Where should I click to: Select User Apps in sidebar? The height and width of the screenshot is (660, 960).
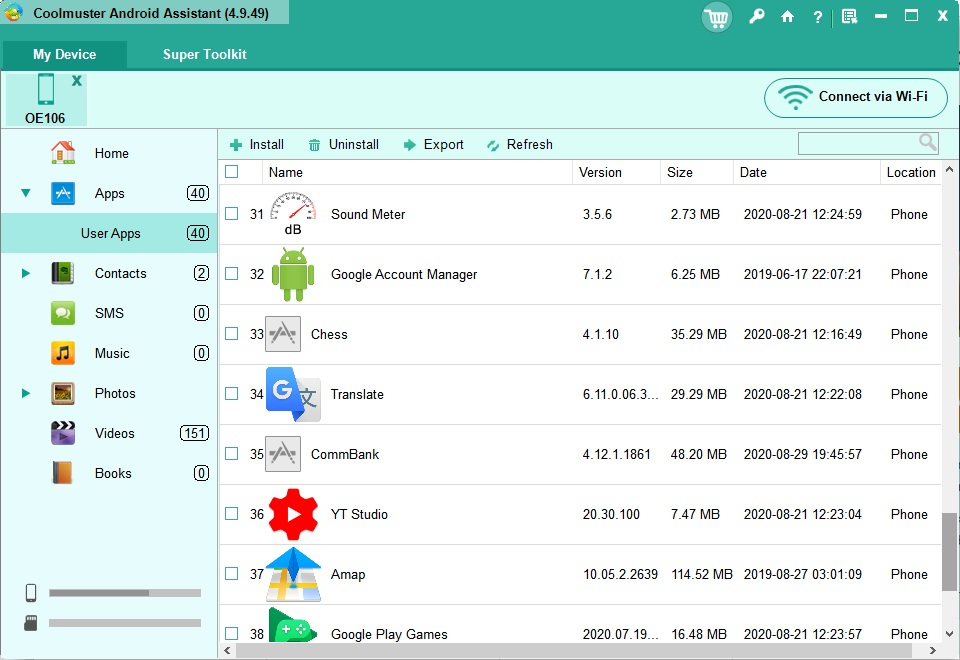(x=109, y=233)
